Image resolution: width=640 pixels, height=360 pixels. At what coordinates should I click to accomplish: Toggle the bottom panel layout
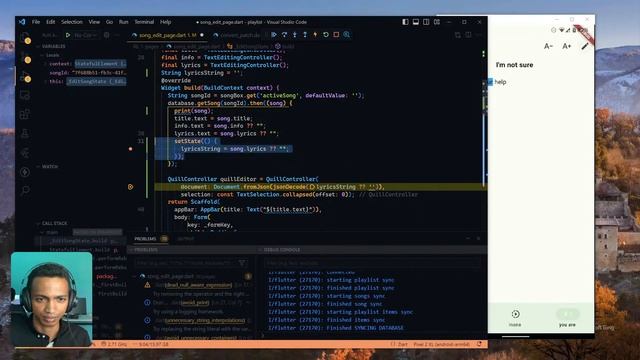416,22
